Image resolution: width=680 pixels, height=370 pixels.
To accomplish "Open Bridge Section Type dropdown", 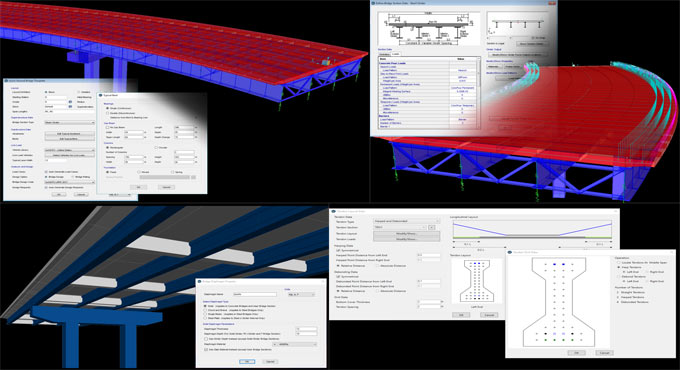I will (x=69, y=123).
